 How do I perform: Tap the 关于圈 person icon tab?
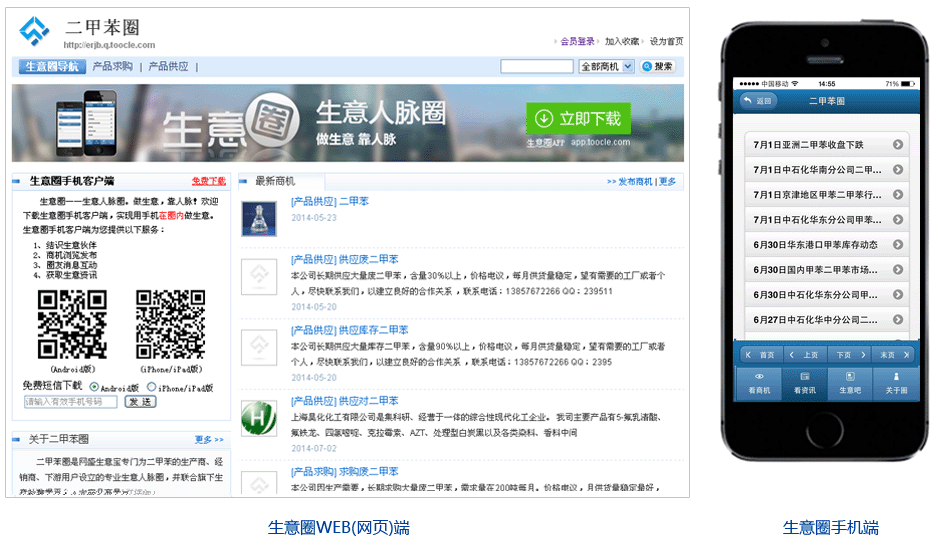(896, 383)
